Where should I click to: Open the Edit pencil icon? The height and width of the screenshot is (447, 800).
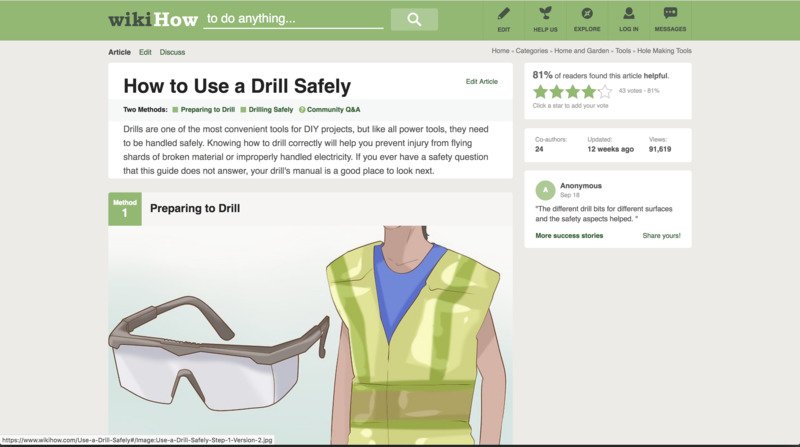(504, 14)
